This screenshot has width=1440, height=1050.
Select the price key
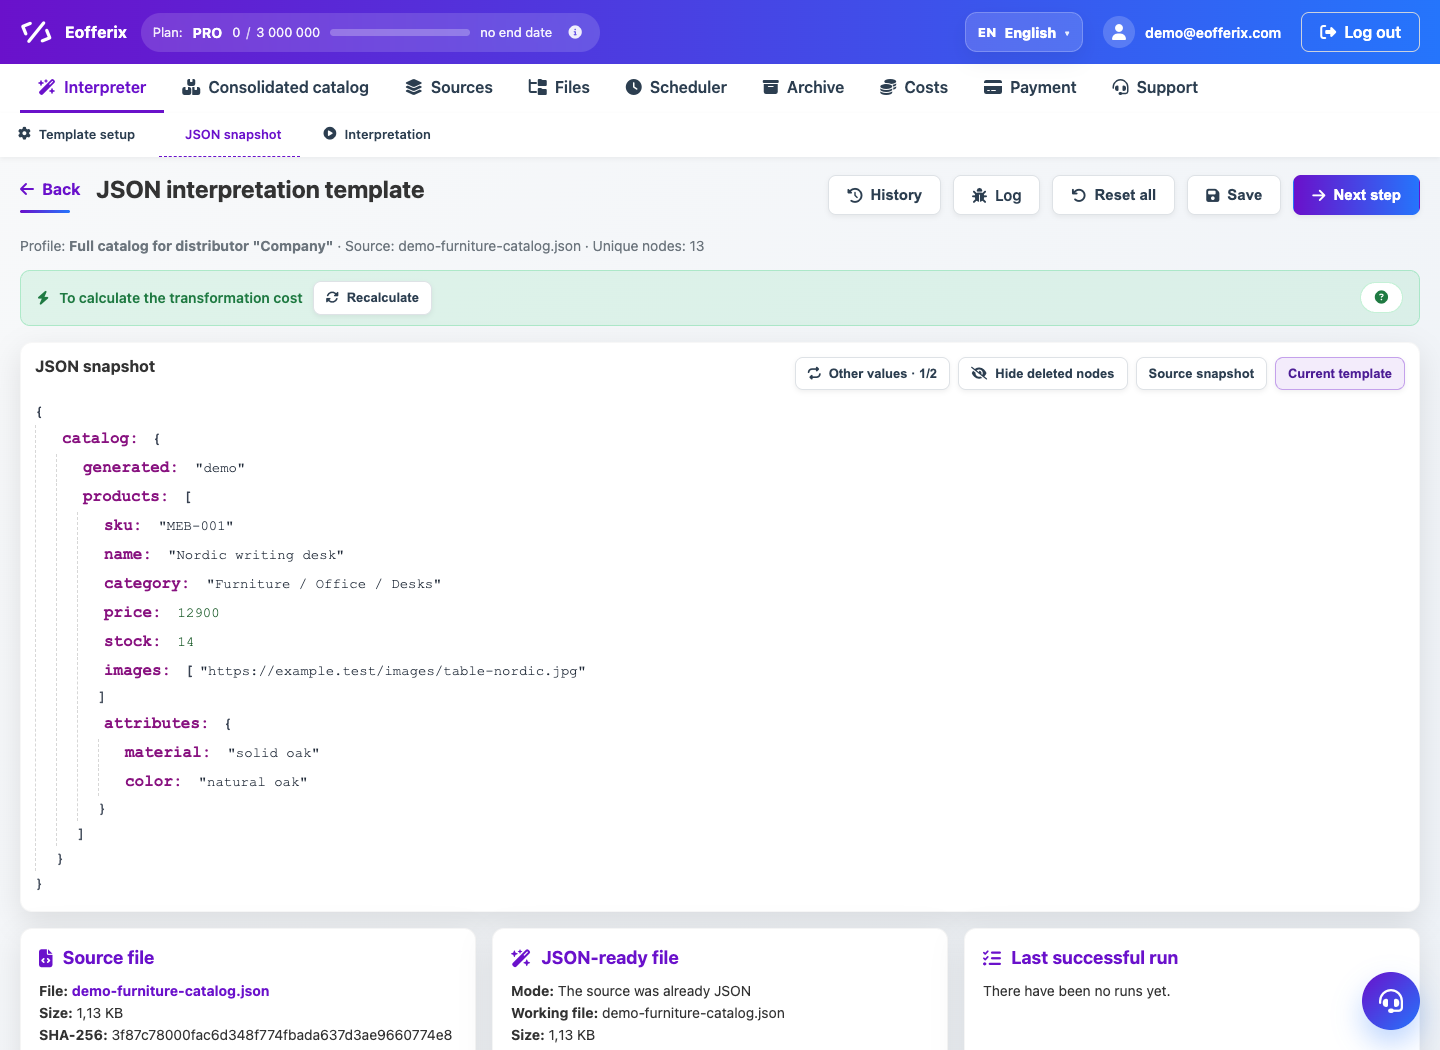(x=132, y=612)
